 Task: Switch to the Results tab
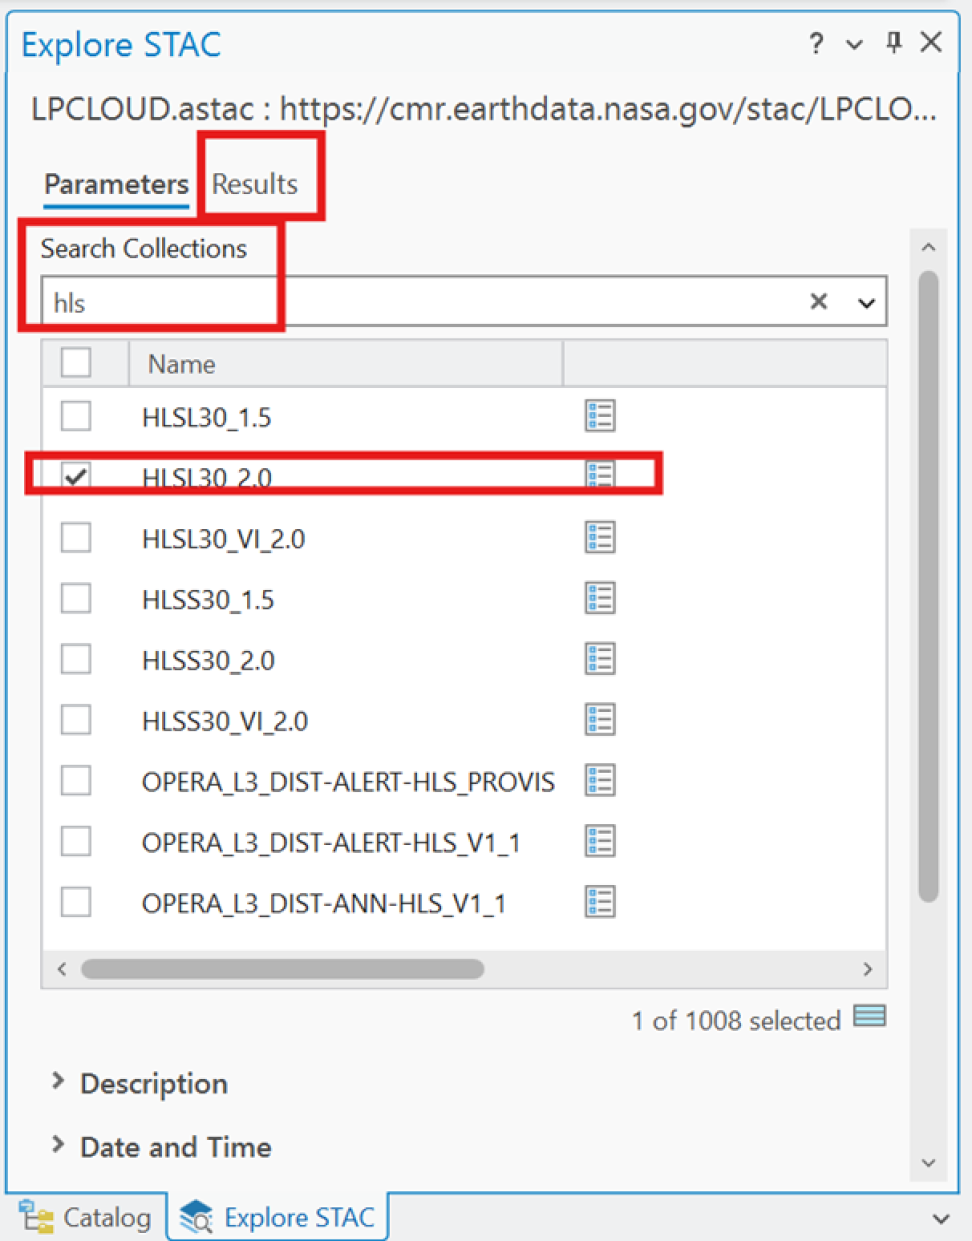point(255,184)
